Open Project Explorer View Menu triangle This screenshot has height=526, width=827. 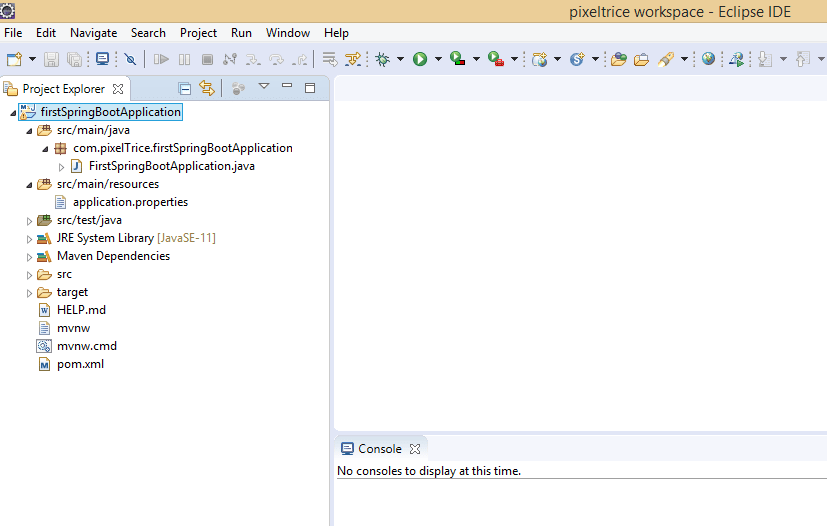click(264, 86)
